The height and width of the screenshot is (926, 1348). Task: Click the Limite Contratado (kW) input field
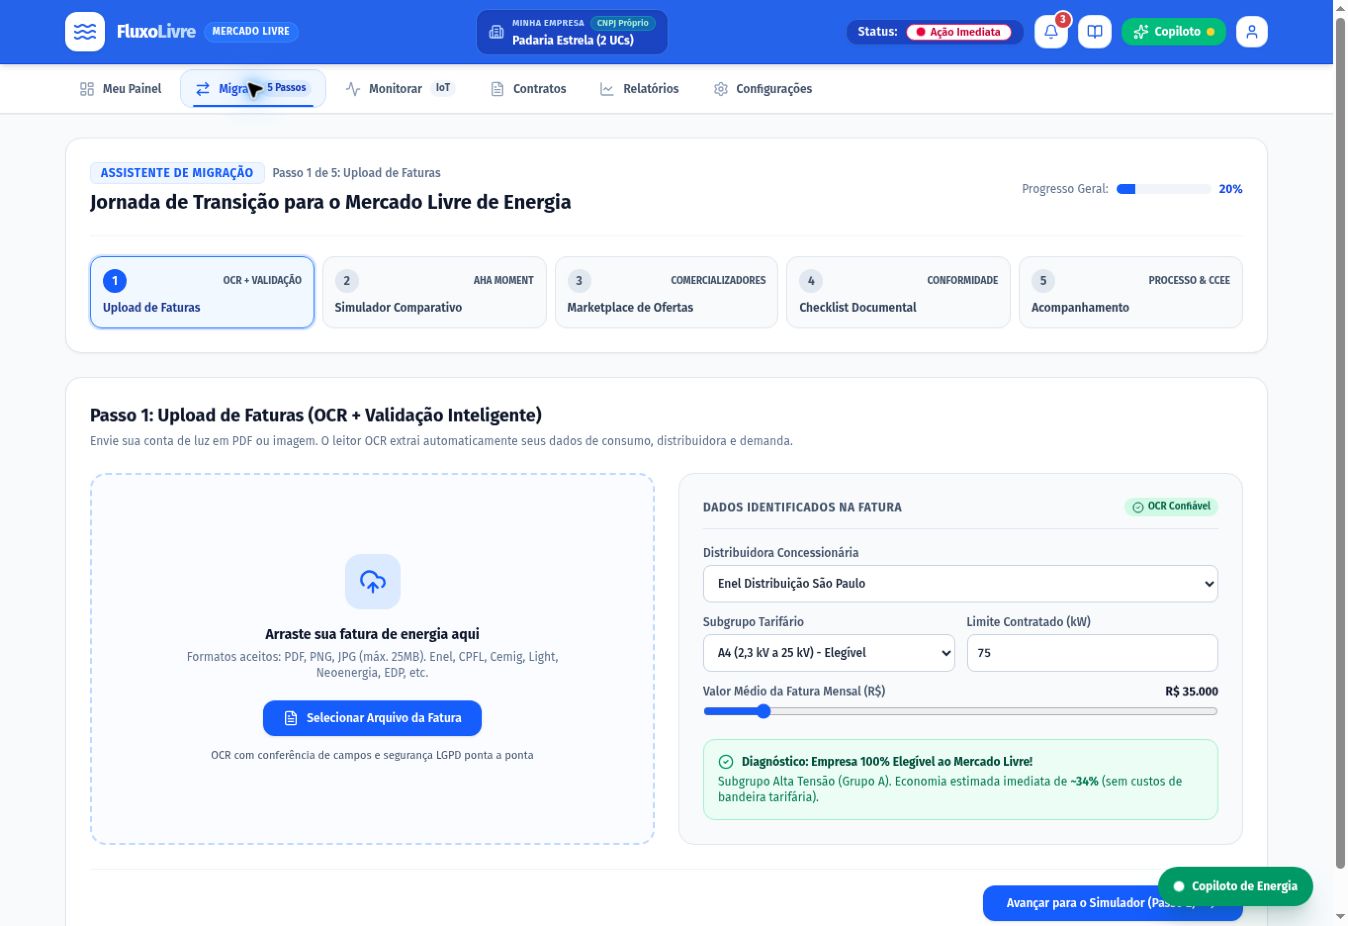pos(1092,653)
